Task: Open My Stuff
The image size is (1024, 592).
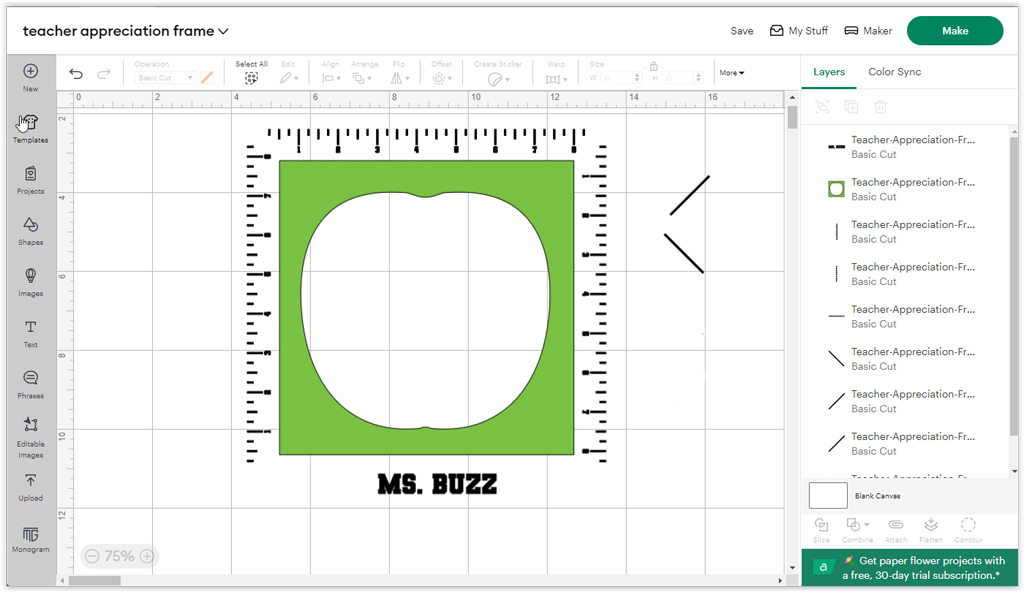Action: pos(798,31)
